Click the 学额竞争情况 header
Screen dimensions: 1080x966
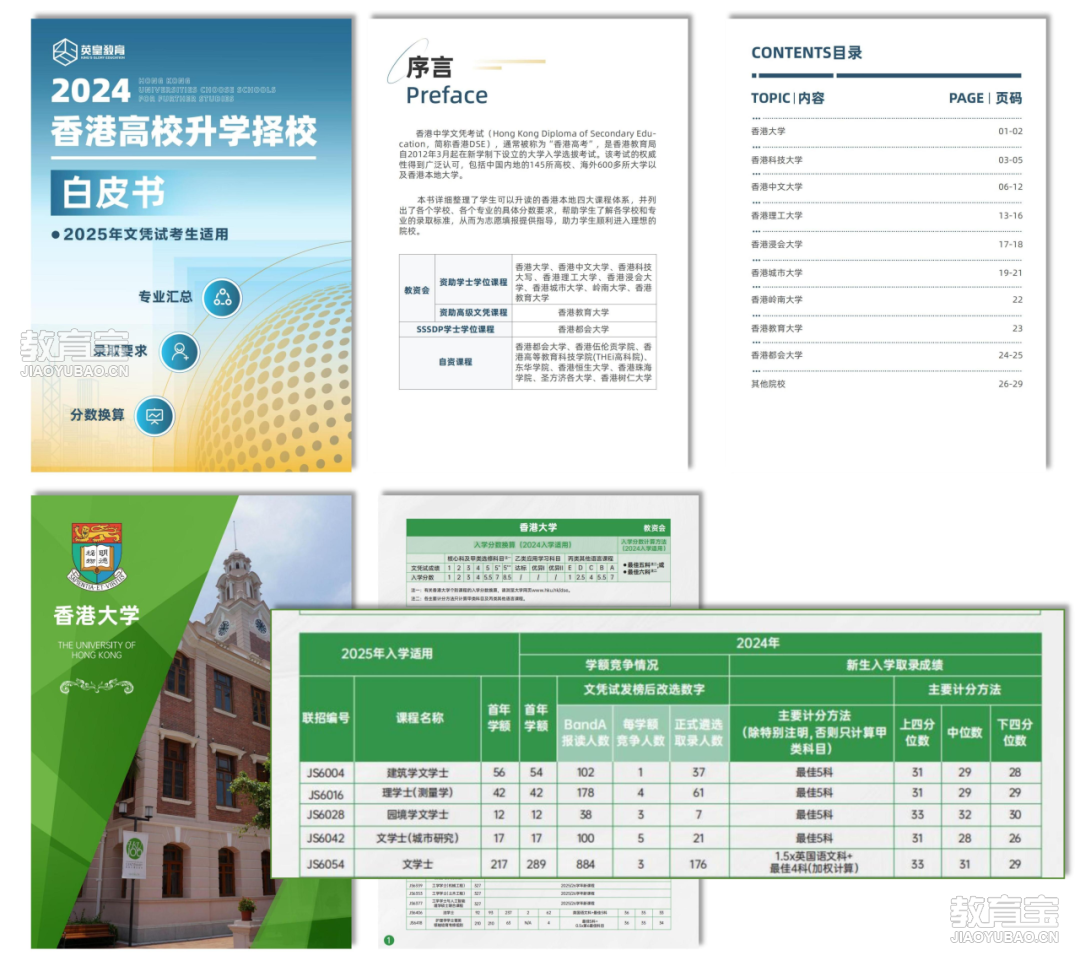(622, 665)
